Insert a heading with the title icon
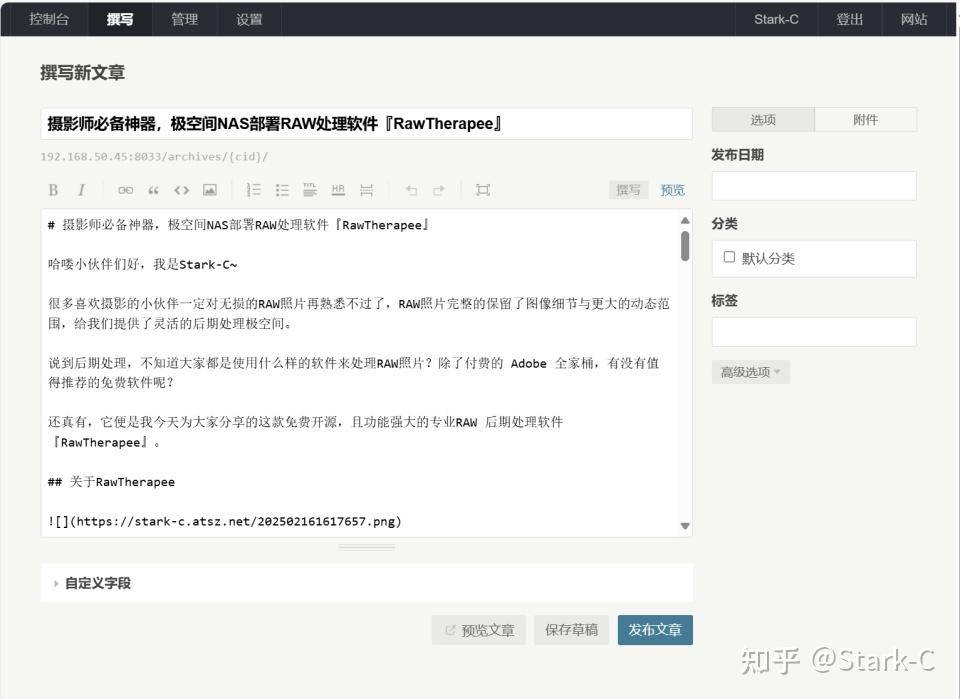The image size is (960, 699). click(x=310, y=190)
